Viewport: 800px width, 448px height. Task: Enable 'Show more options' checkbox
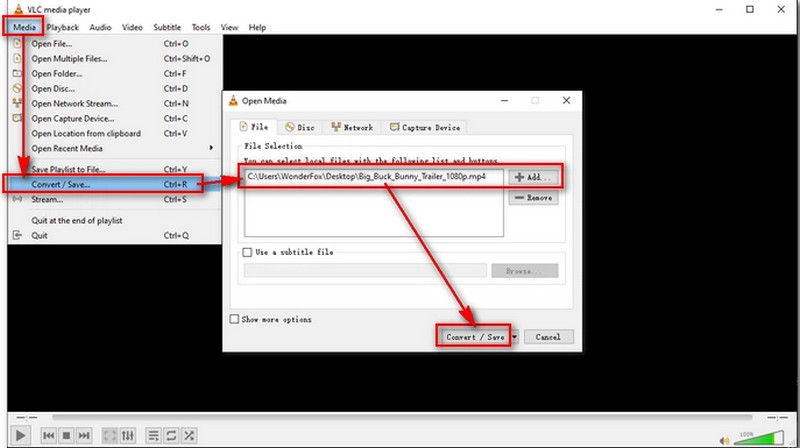(235, 319)
